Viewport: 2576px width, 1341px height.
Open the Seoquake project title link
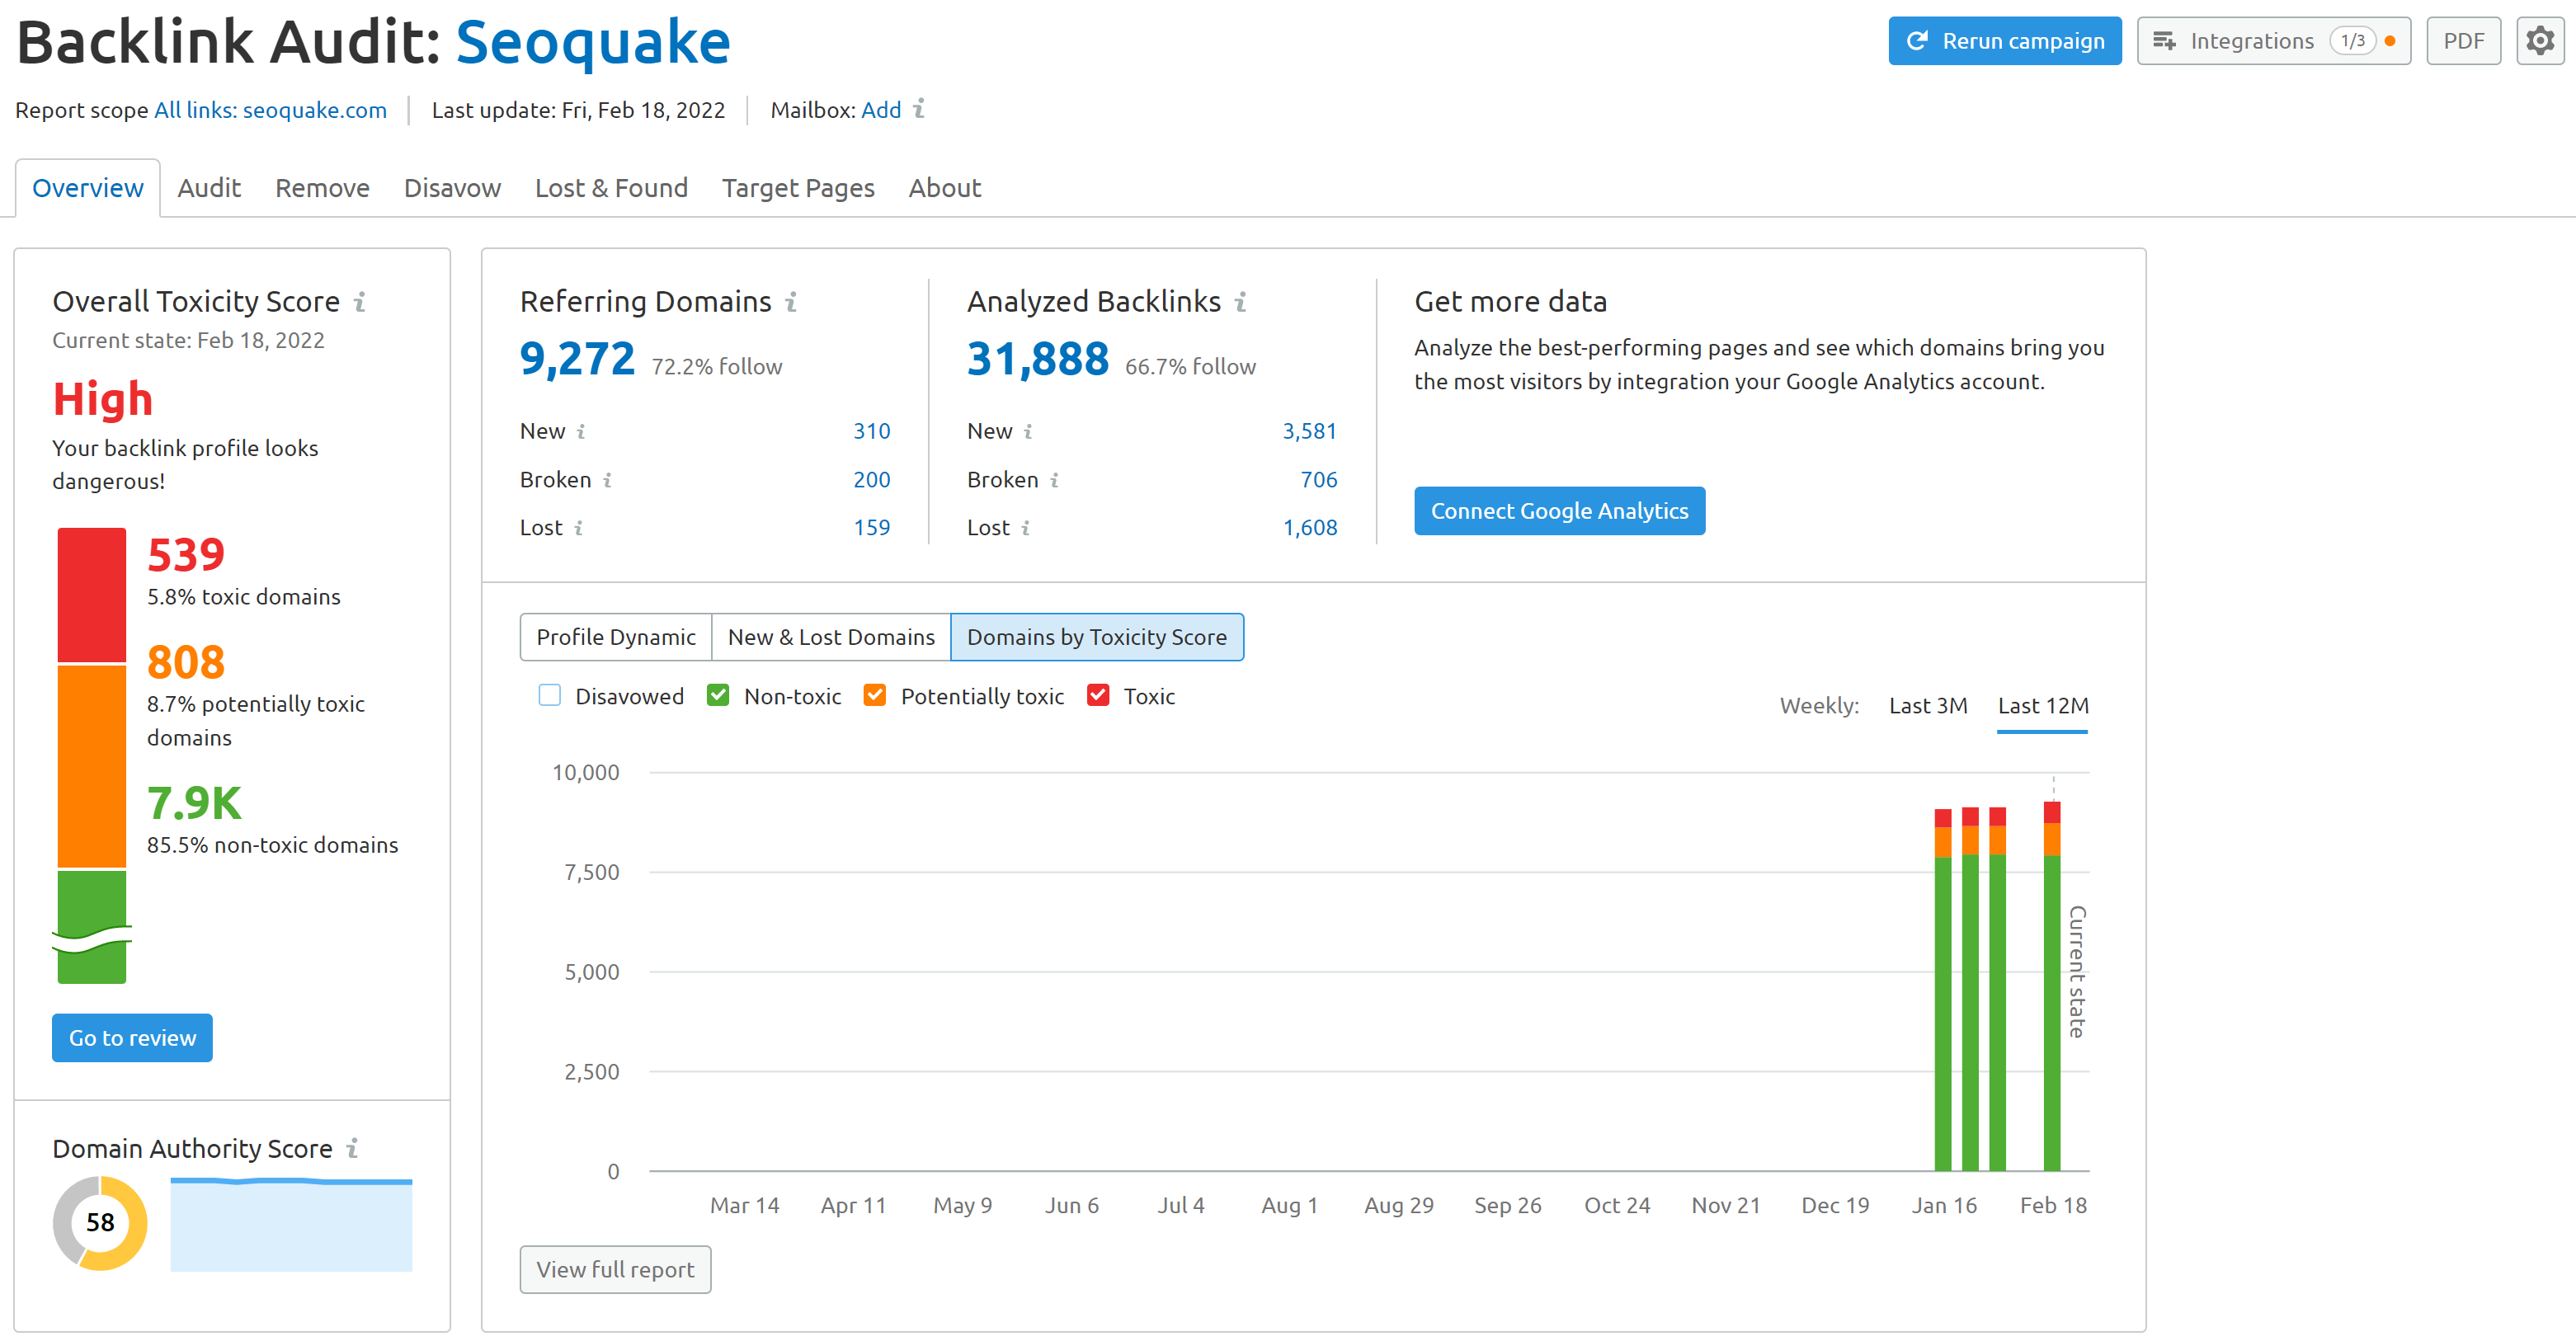(593, 41)
